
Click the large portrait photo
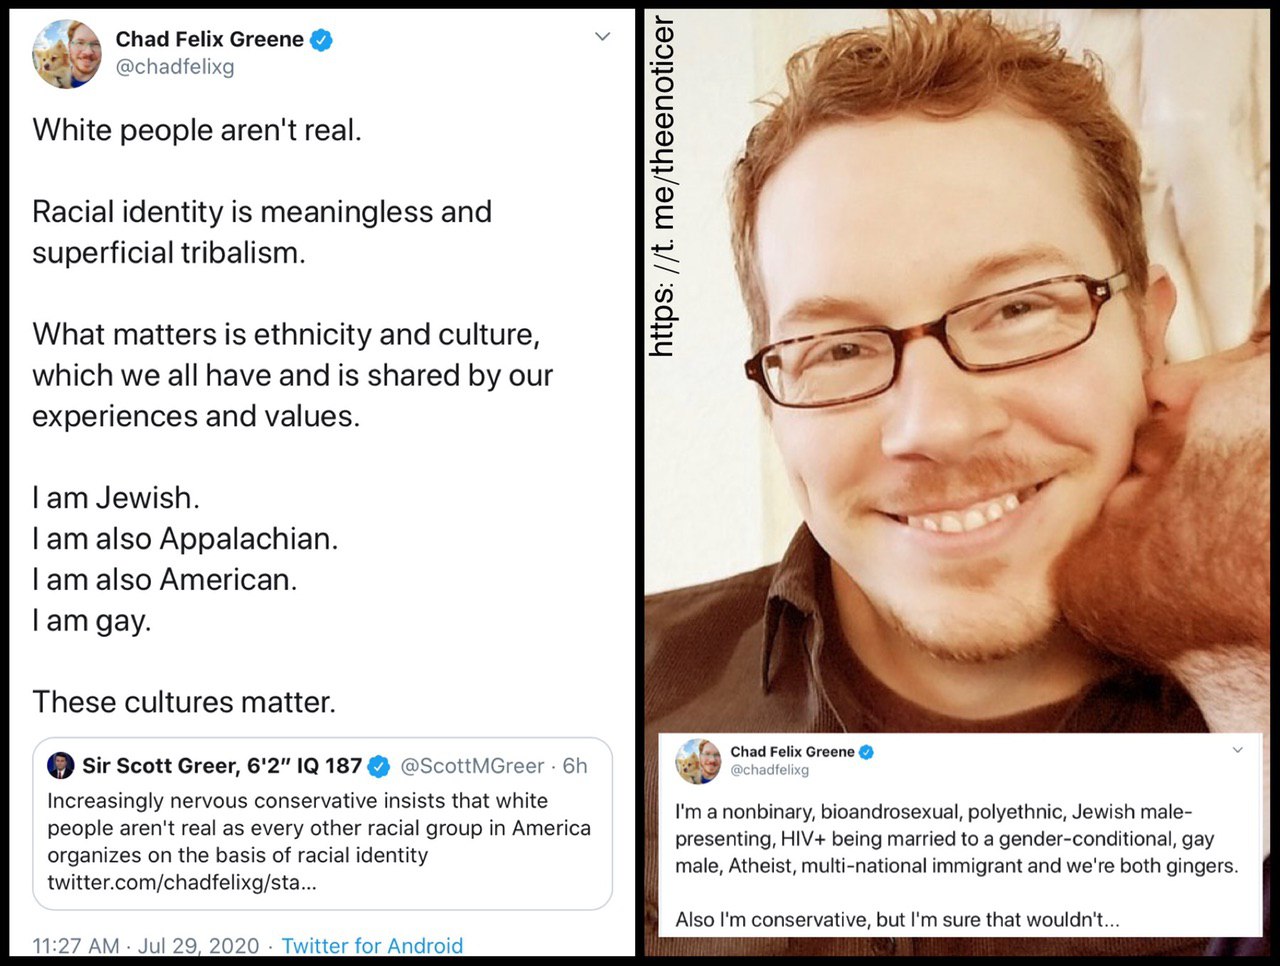click(x=958, y=370)
